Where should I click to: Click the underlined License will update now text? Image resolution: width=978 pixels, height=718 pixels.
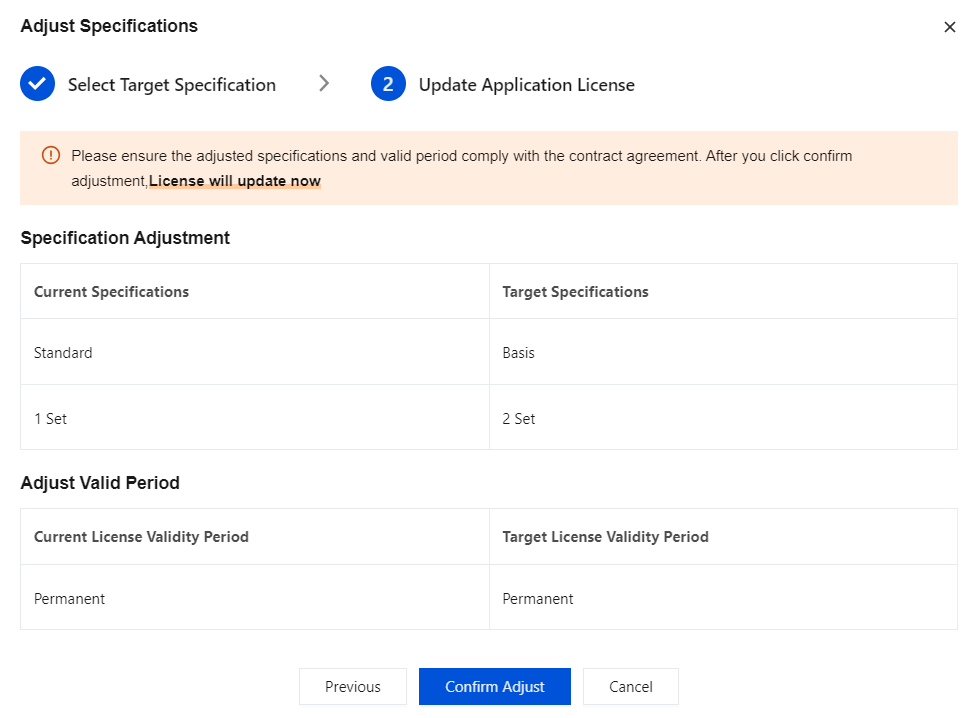point(235,182)
